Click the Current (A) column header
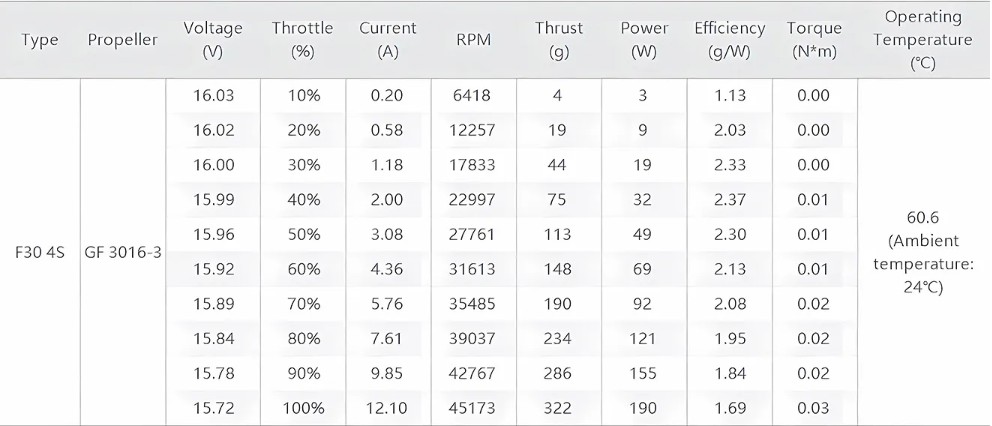This screenshot has height=426, width=992. coord(388,40)
